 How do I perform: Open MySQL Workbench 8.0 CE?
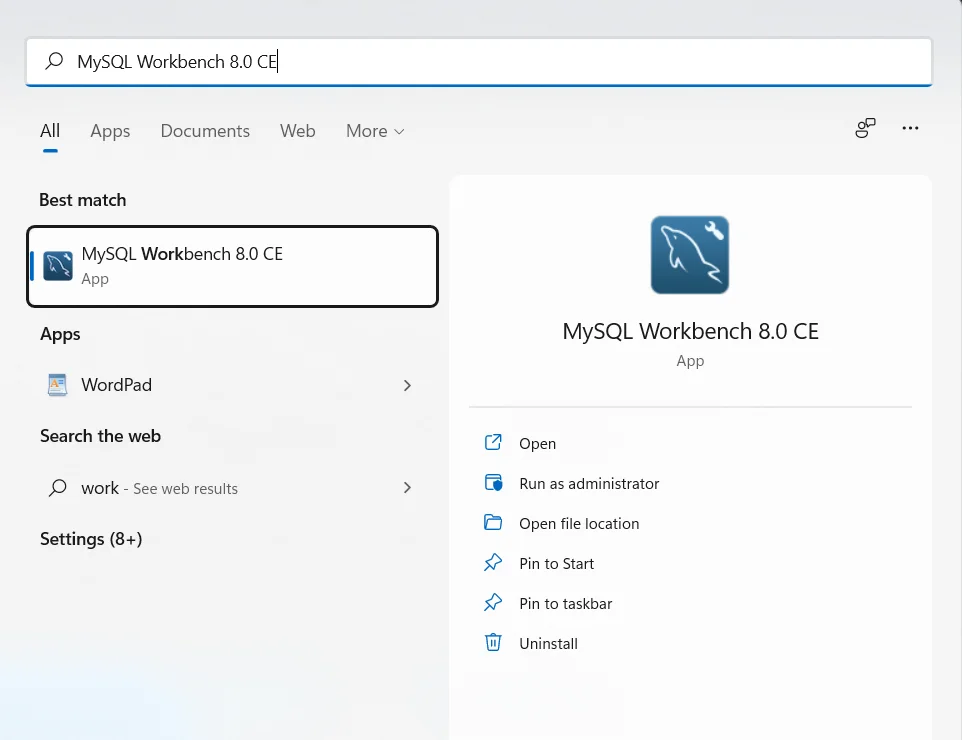tap(232, 265)
